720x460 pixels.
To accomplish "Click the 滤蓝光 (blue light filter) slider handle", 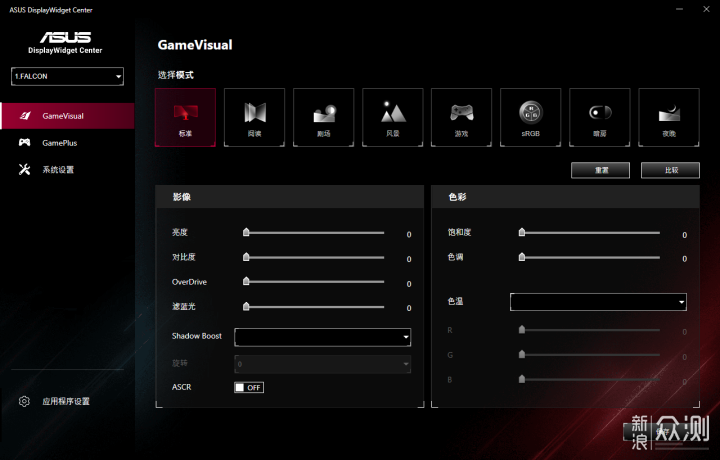I will pos(246,306).
